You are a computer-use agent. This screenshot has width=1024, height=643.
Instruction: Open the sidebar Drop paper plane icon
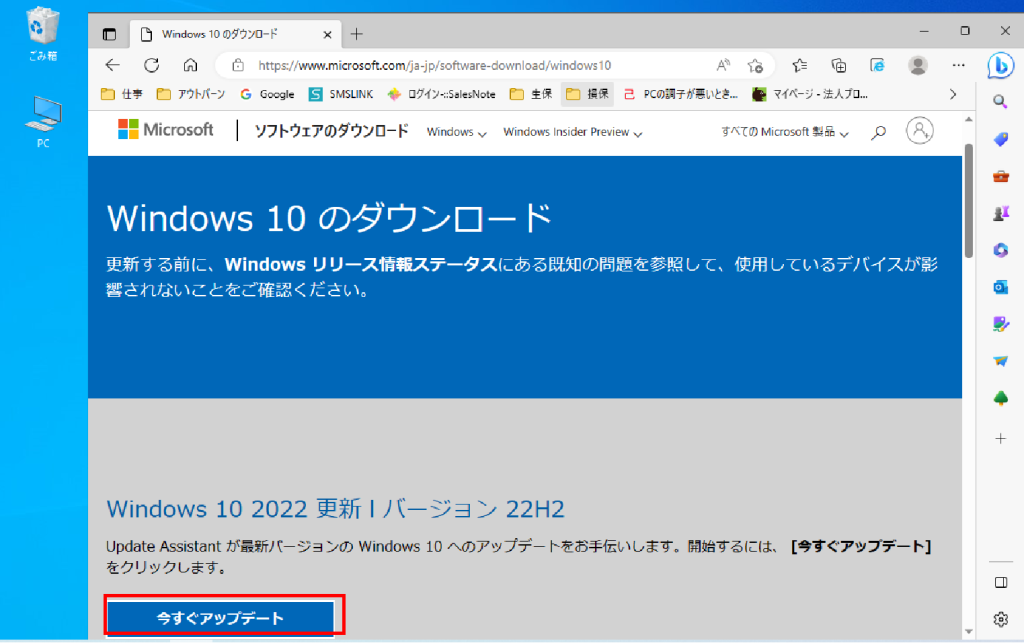point(1000,361)
